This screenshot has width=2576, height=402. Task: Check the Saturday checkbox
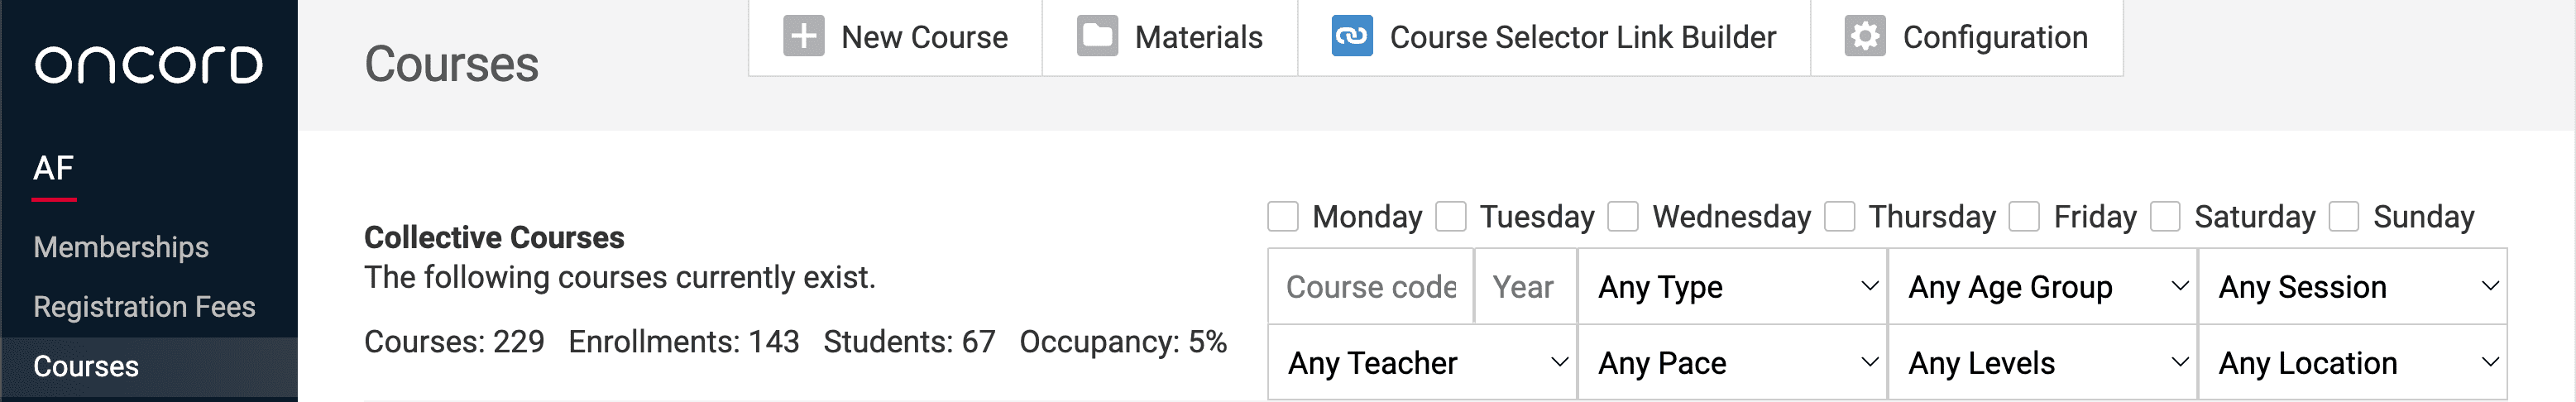tap(2165, 217)
